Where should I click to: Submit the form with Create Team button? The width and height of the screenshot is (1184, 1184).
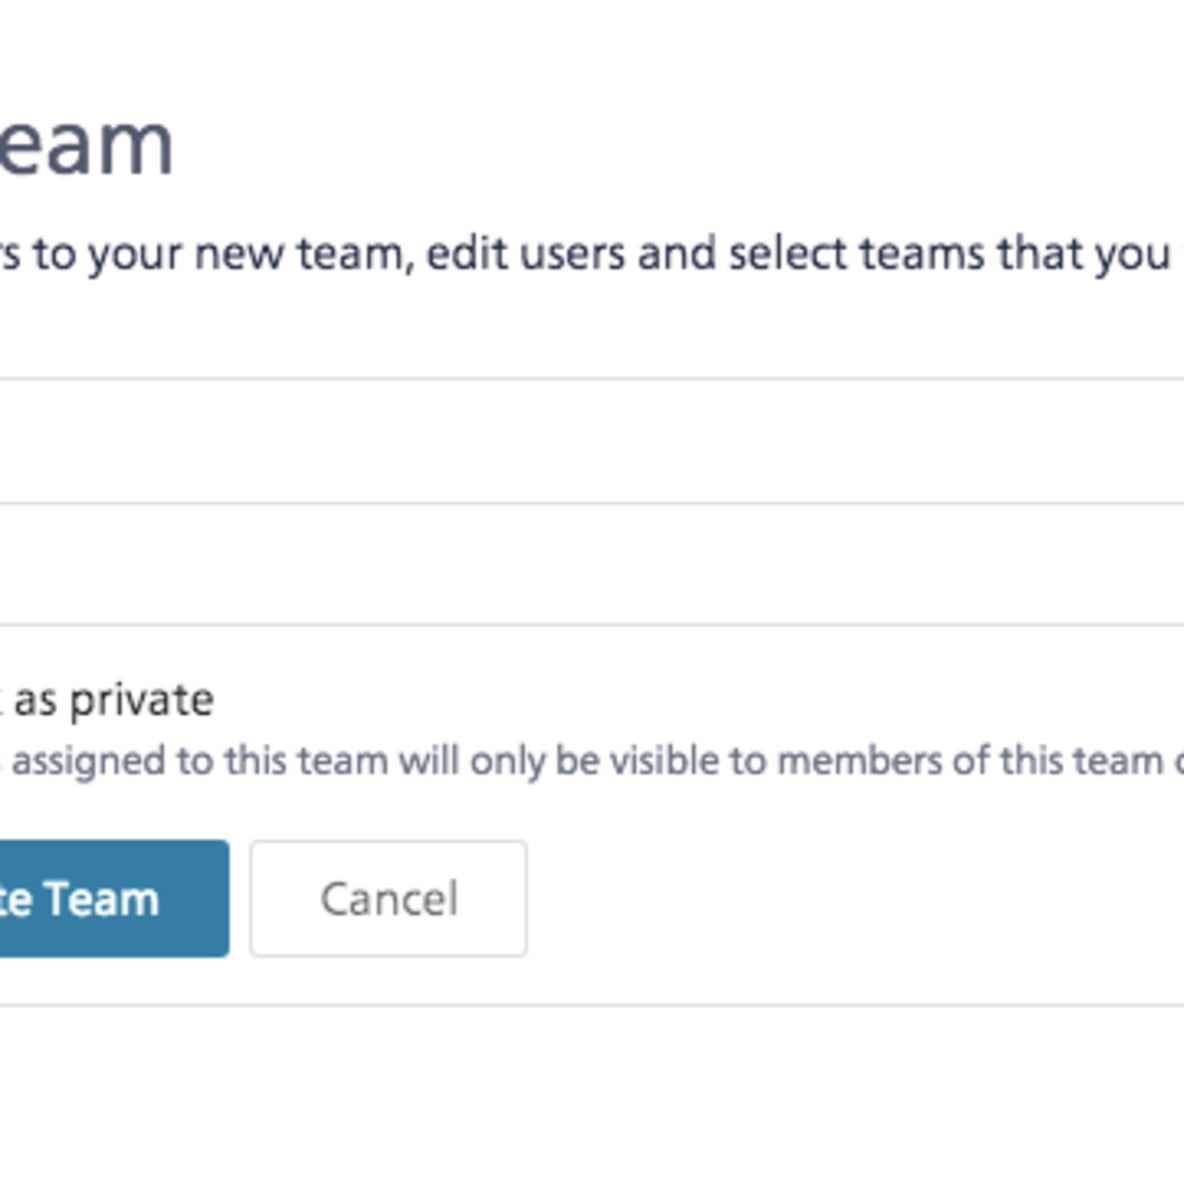tap(113, 899)
